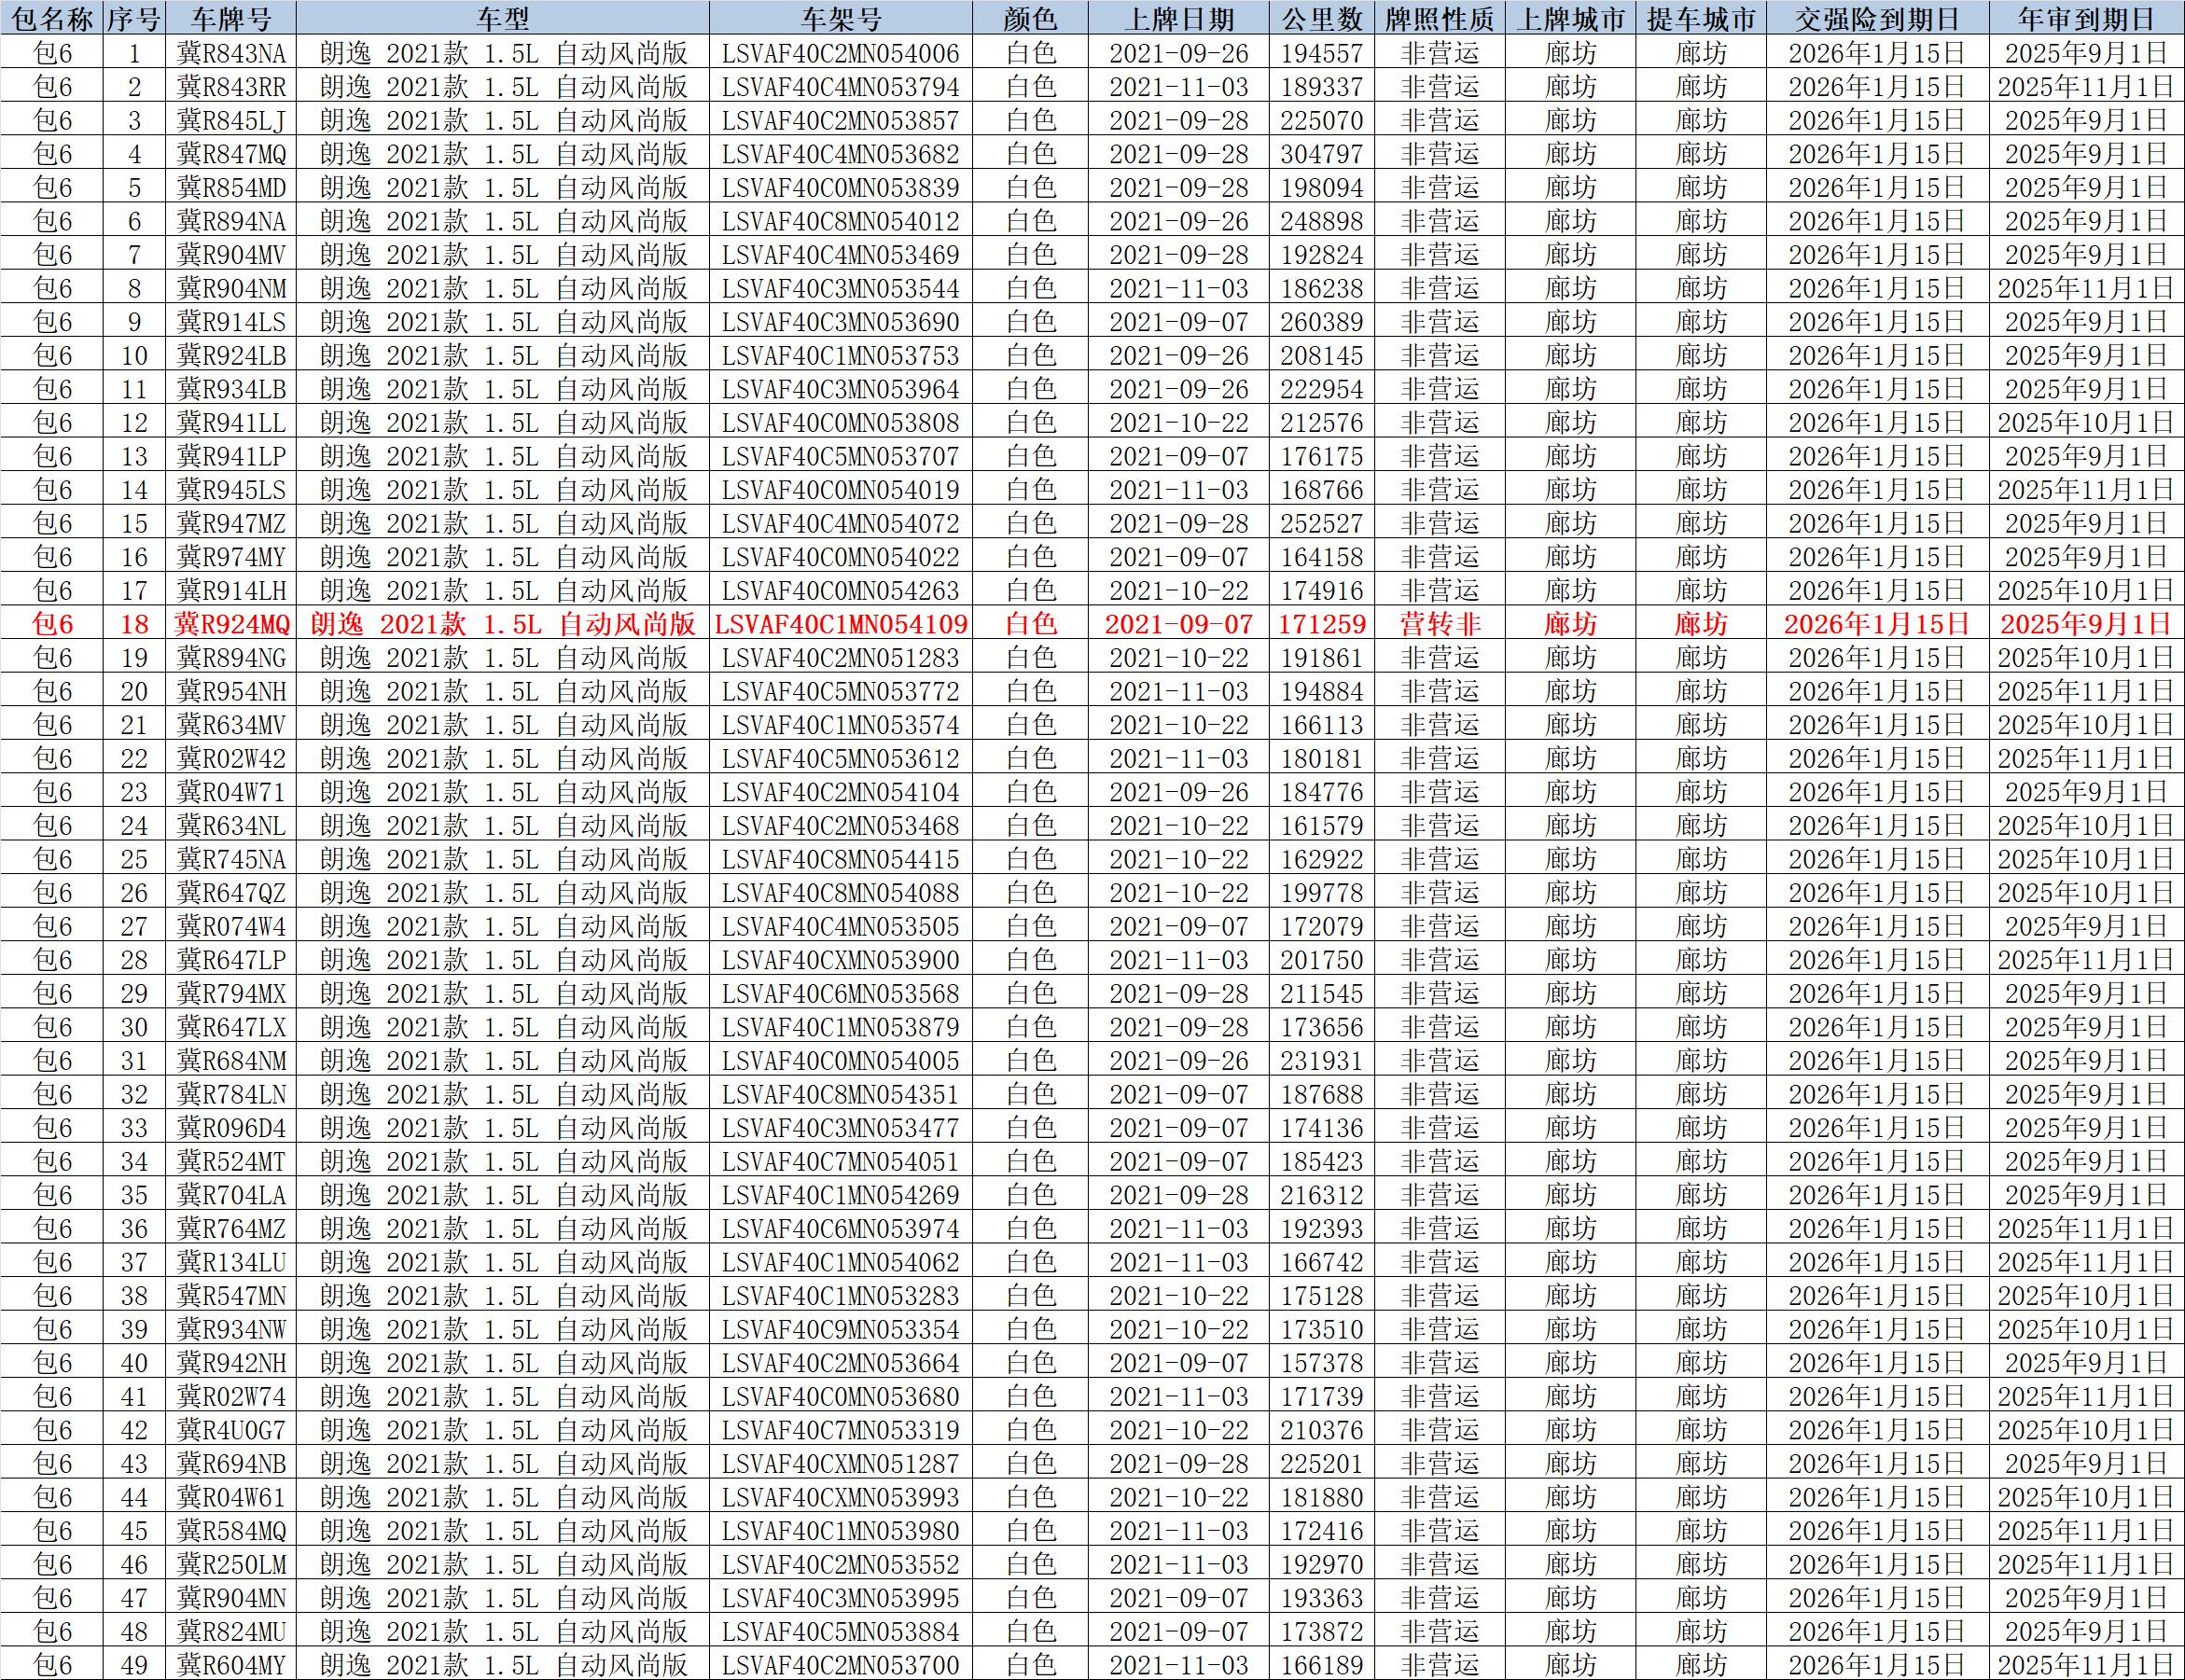Select the 车架号 column header
Image resolution: width=2185 pixels, height=1680 pixels.
(841, 18)
